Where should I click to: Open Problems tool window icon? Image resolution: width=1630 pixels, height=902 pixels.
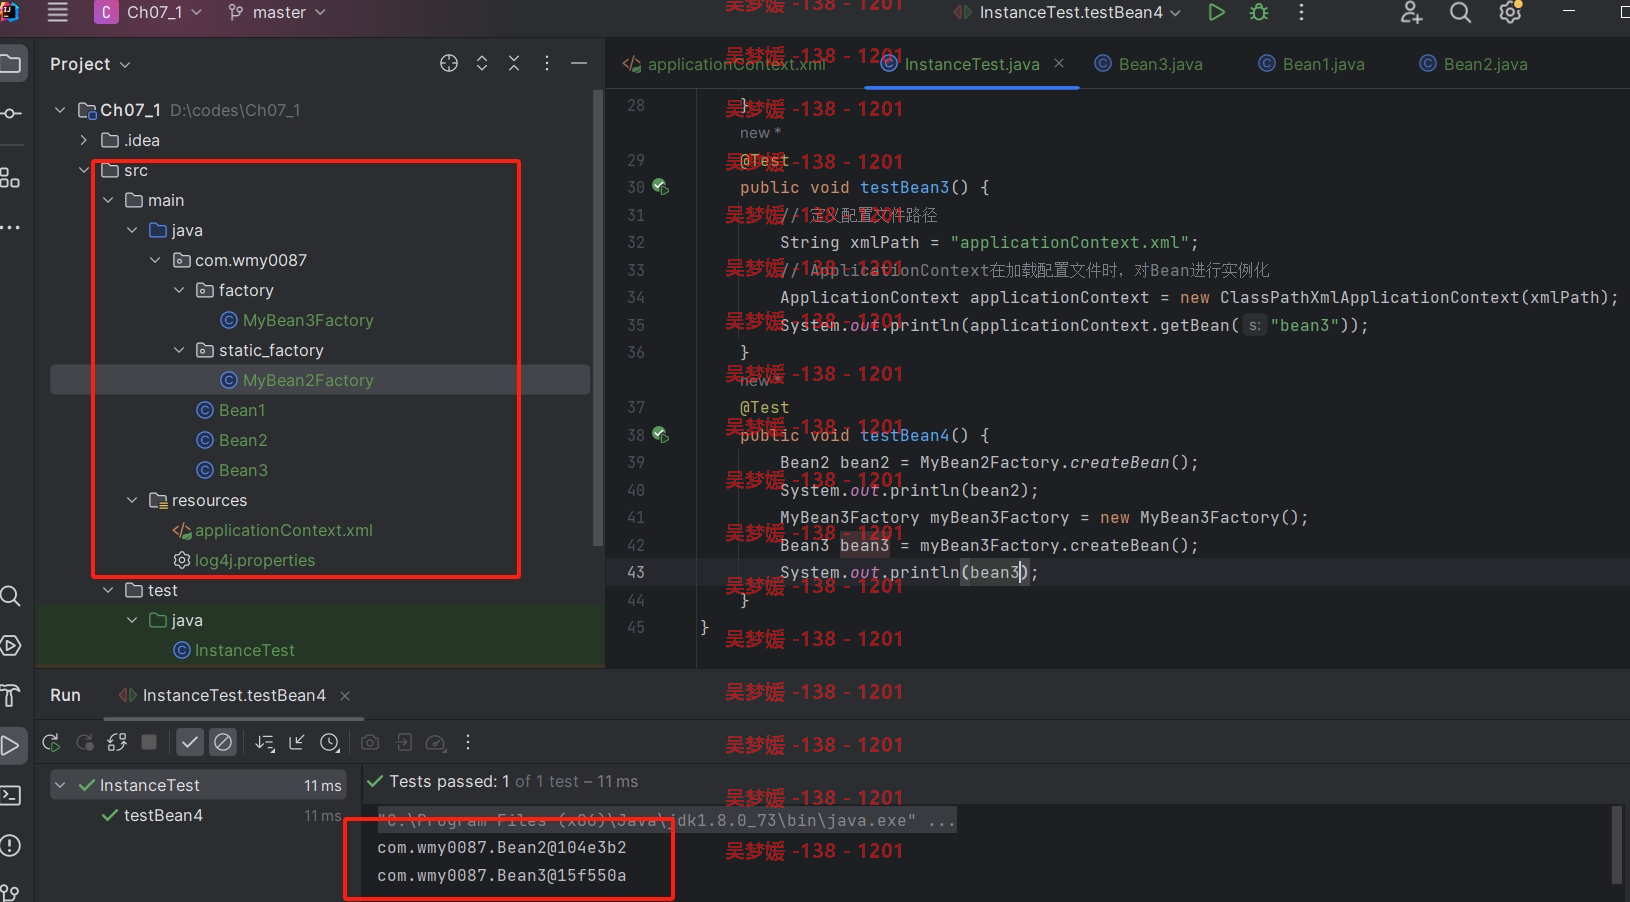10,845
